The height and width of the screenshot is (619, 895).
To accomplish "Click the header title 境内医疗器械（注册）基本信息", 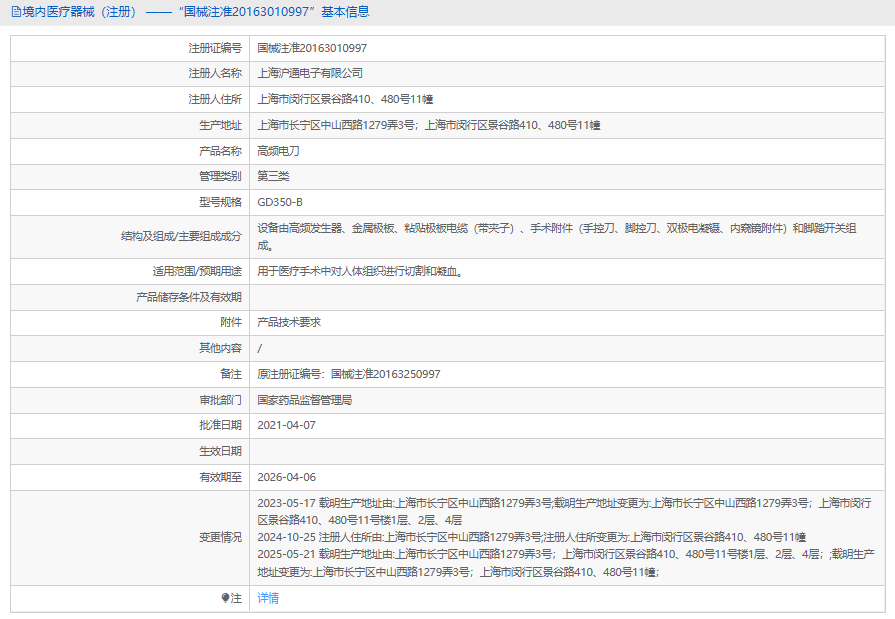I will [196, 12].
